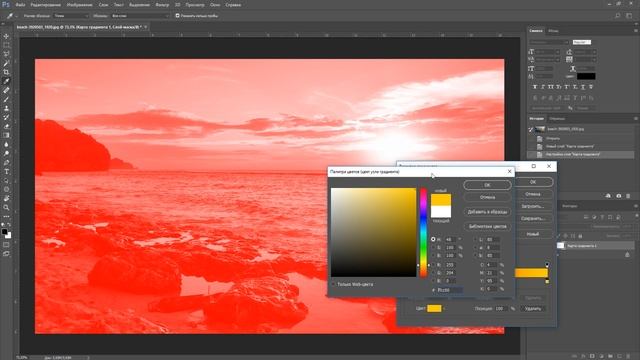Click OK in the color picker dialog
Screen dimensions: 640x360
pyautogui.click(x=487, y=185)
